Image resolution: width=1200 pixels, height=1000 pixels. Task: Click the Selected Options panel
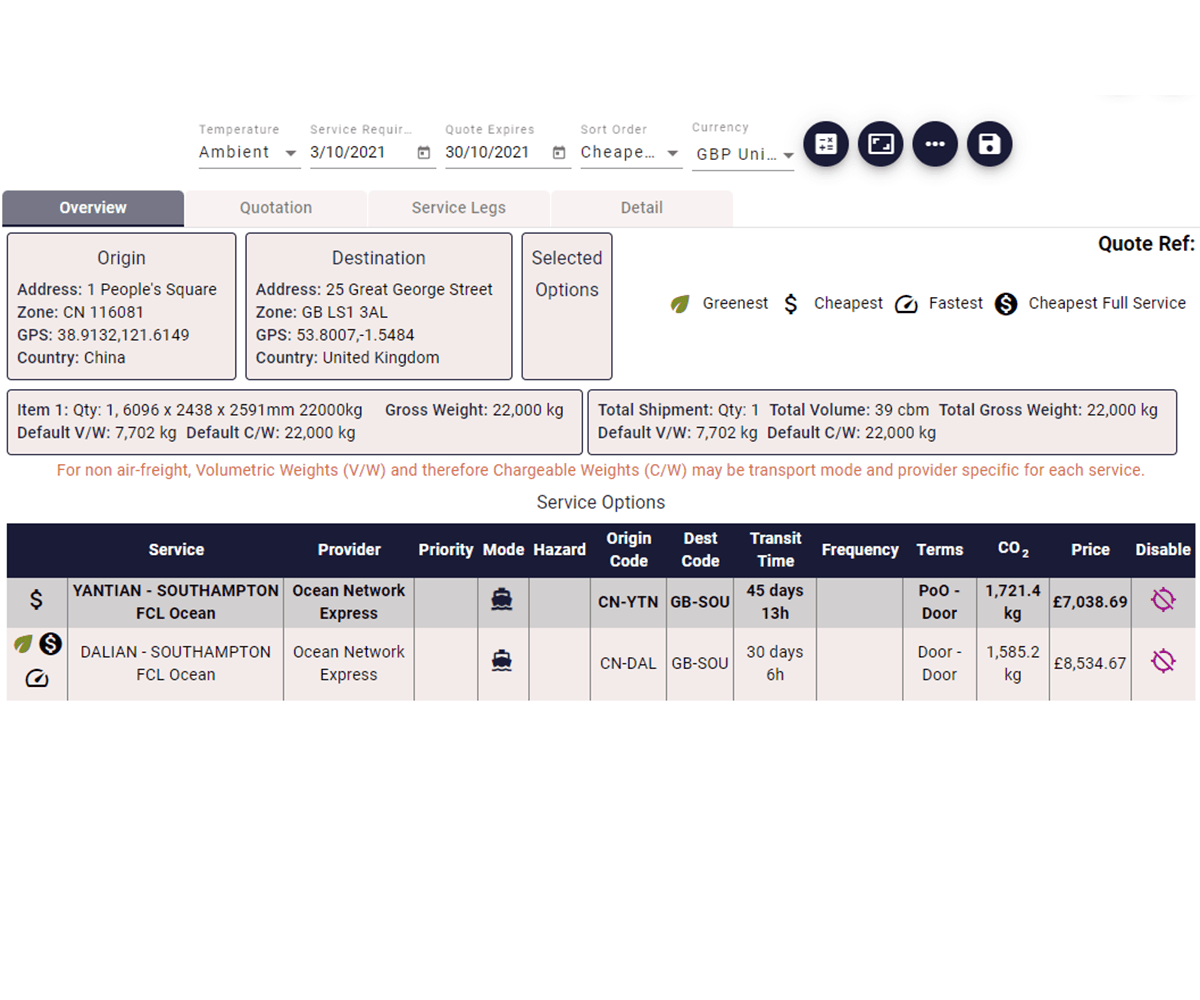[x=566, y=305]
